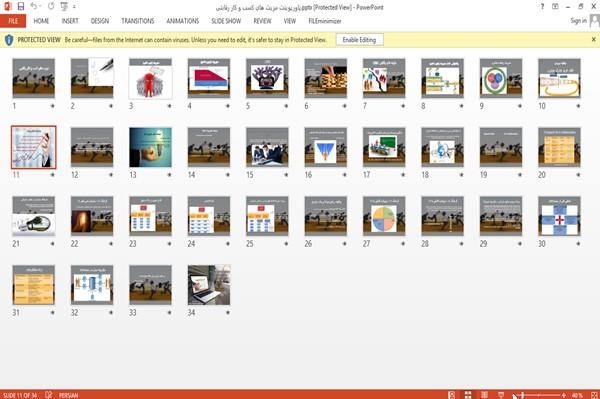600x399 pixels.
Task: Start Slide Show icon in status bar
Action: point(501,395)
